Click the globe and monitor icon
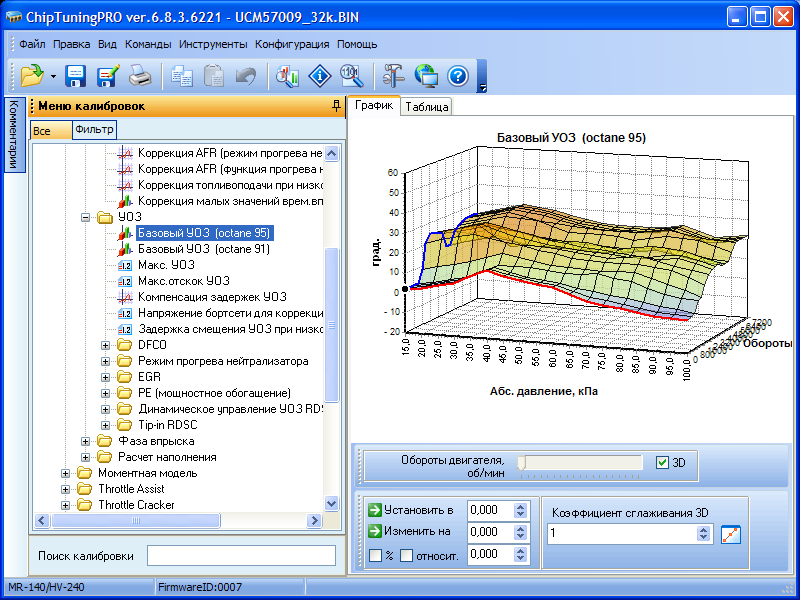This screenshot has width=800, height=600. (426, 75)
